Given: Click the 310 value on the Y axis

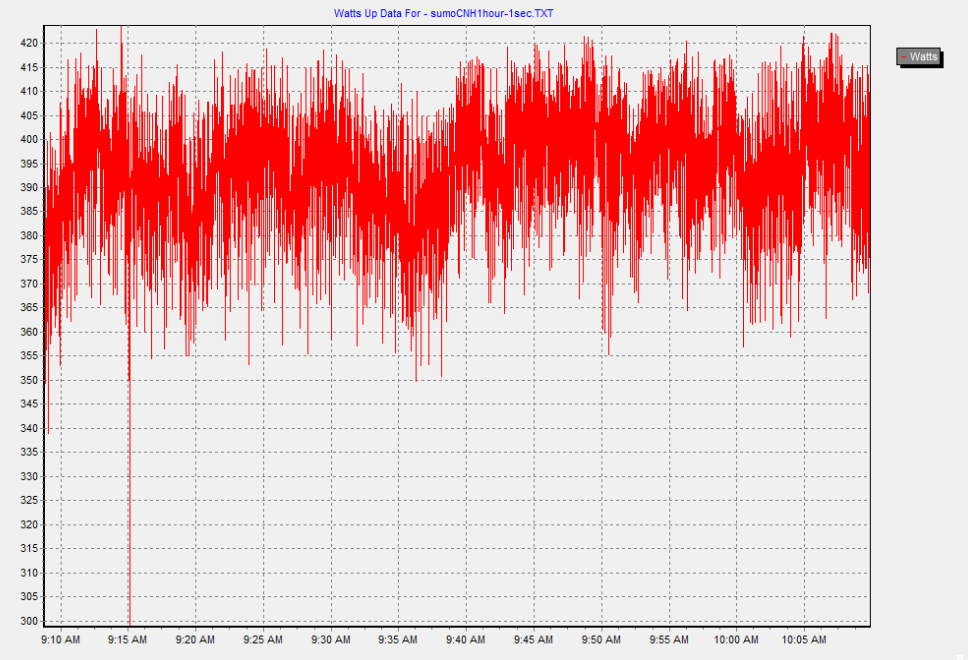Looking at the screenshot, I should pyautogui.click(x=29, y=573).
